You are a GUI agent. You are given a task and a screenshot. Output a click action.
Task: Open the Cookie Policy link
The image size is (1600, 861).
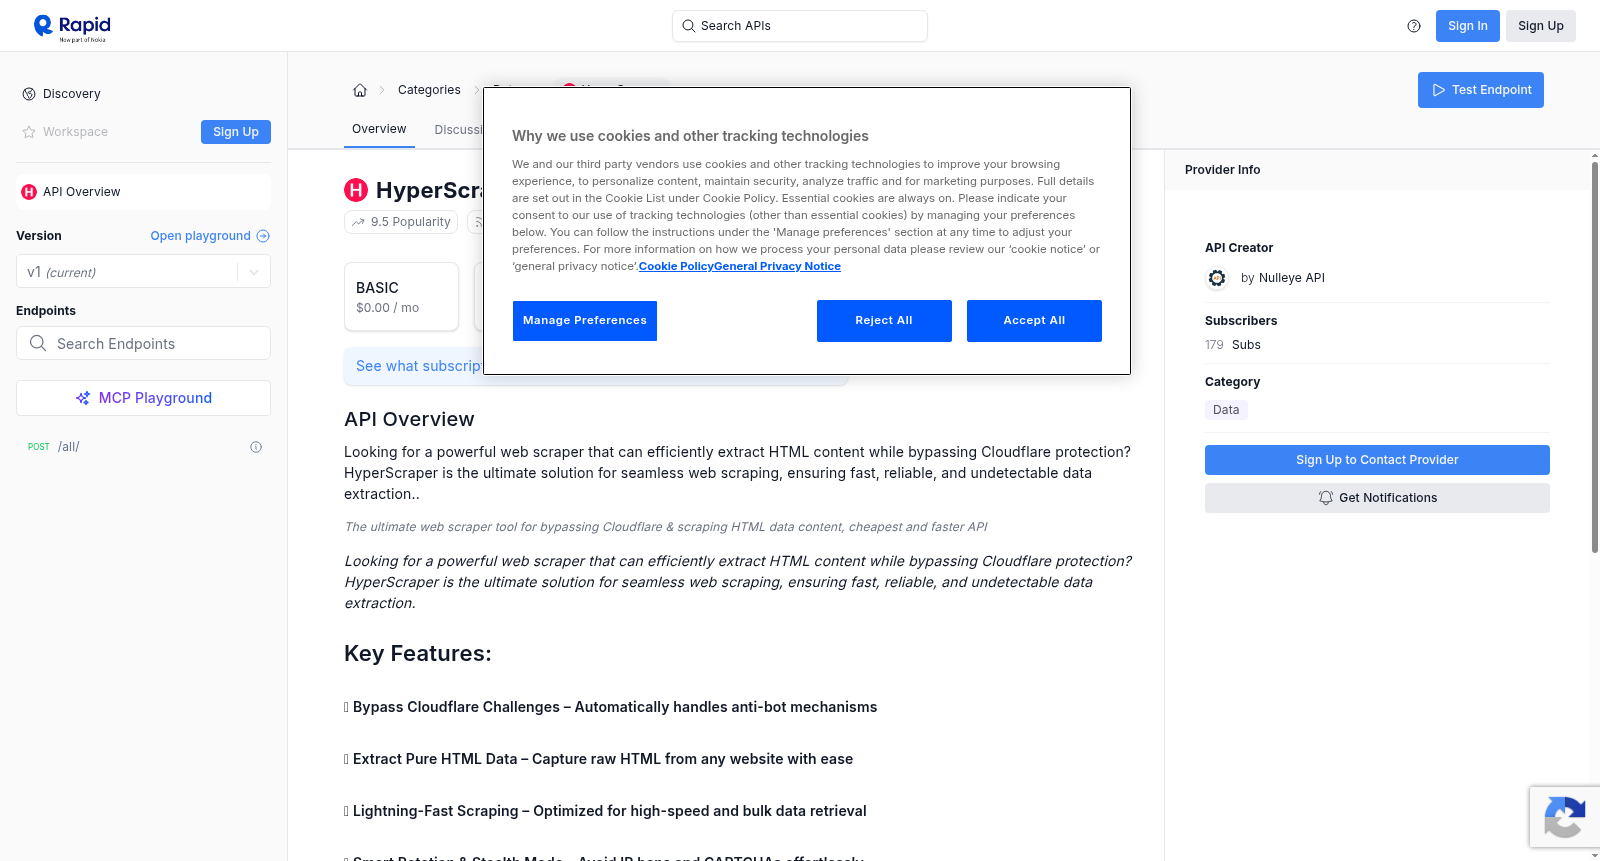point(676,266)
